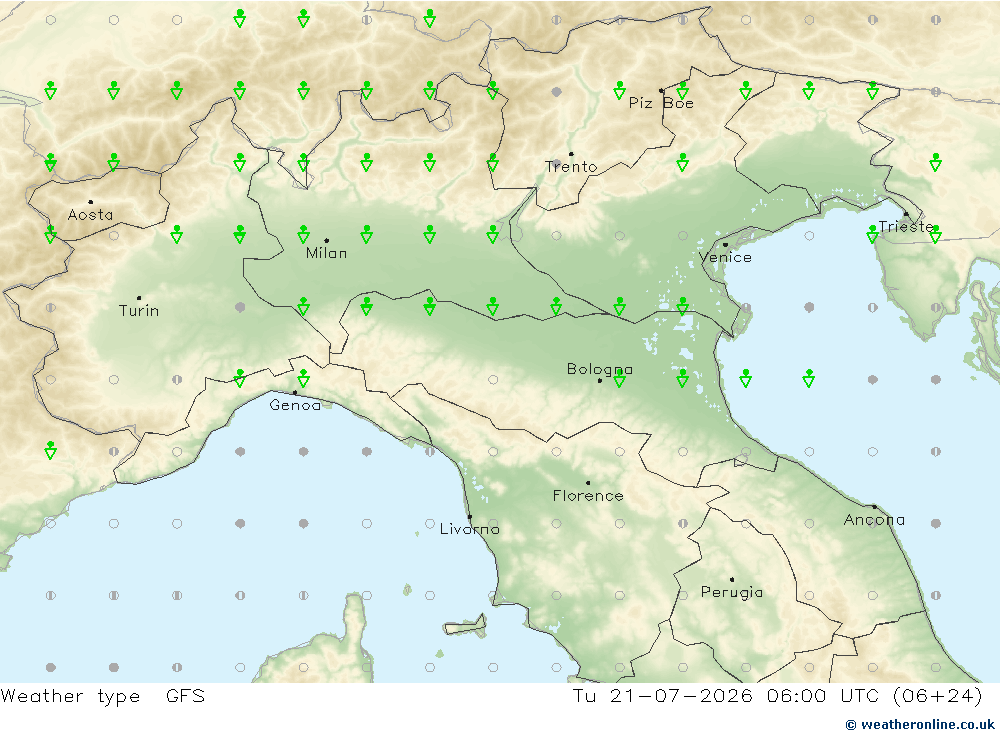The image size is (1000, 733).
Task: Click the green shower symbol overlapping Bologna's label
Action: (x=619, y=378)
